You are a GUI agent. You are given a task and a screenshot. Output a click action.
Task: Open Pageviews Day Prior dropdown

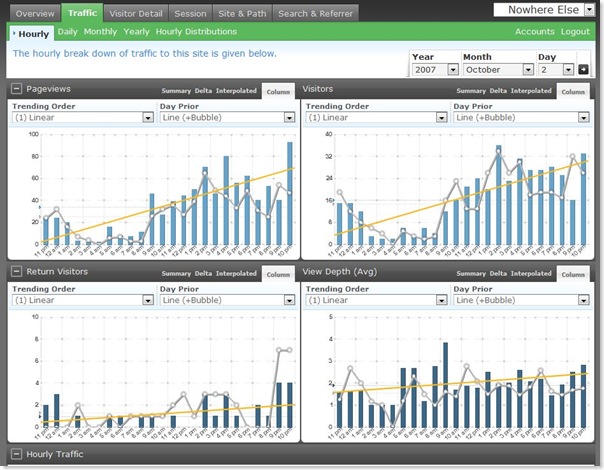tap(227, 118)
